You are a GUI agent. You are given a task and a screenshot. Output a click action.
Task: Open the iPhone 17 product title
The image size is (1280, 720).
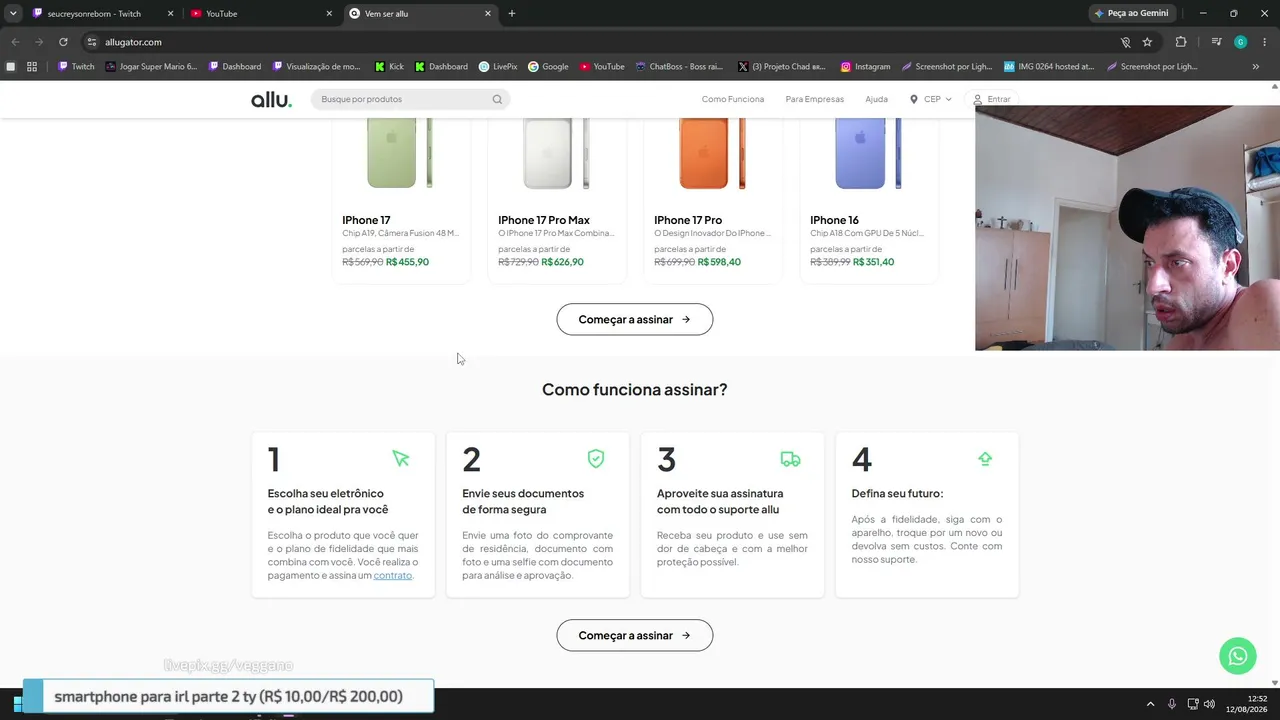pos(366,220)
